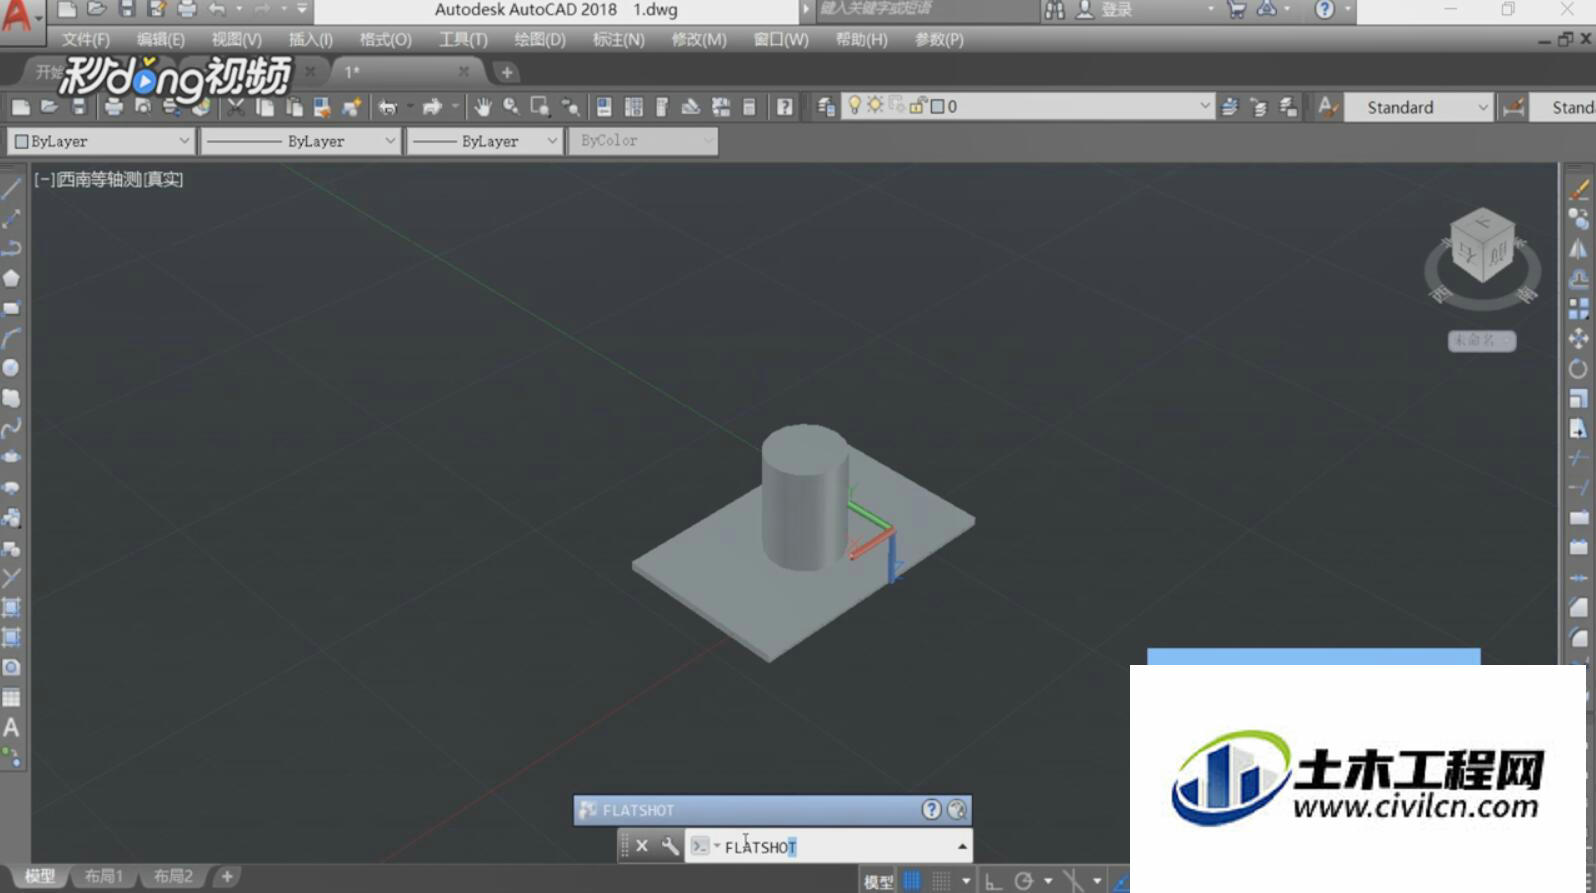The height and width of the screenshot is (893, 1596).
Task: Switch to the 布局2 layout tab
Action: [173, 876]
